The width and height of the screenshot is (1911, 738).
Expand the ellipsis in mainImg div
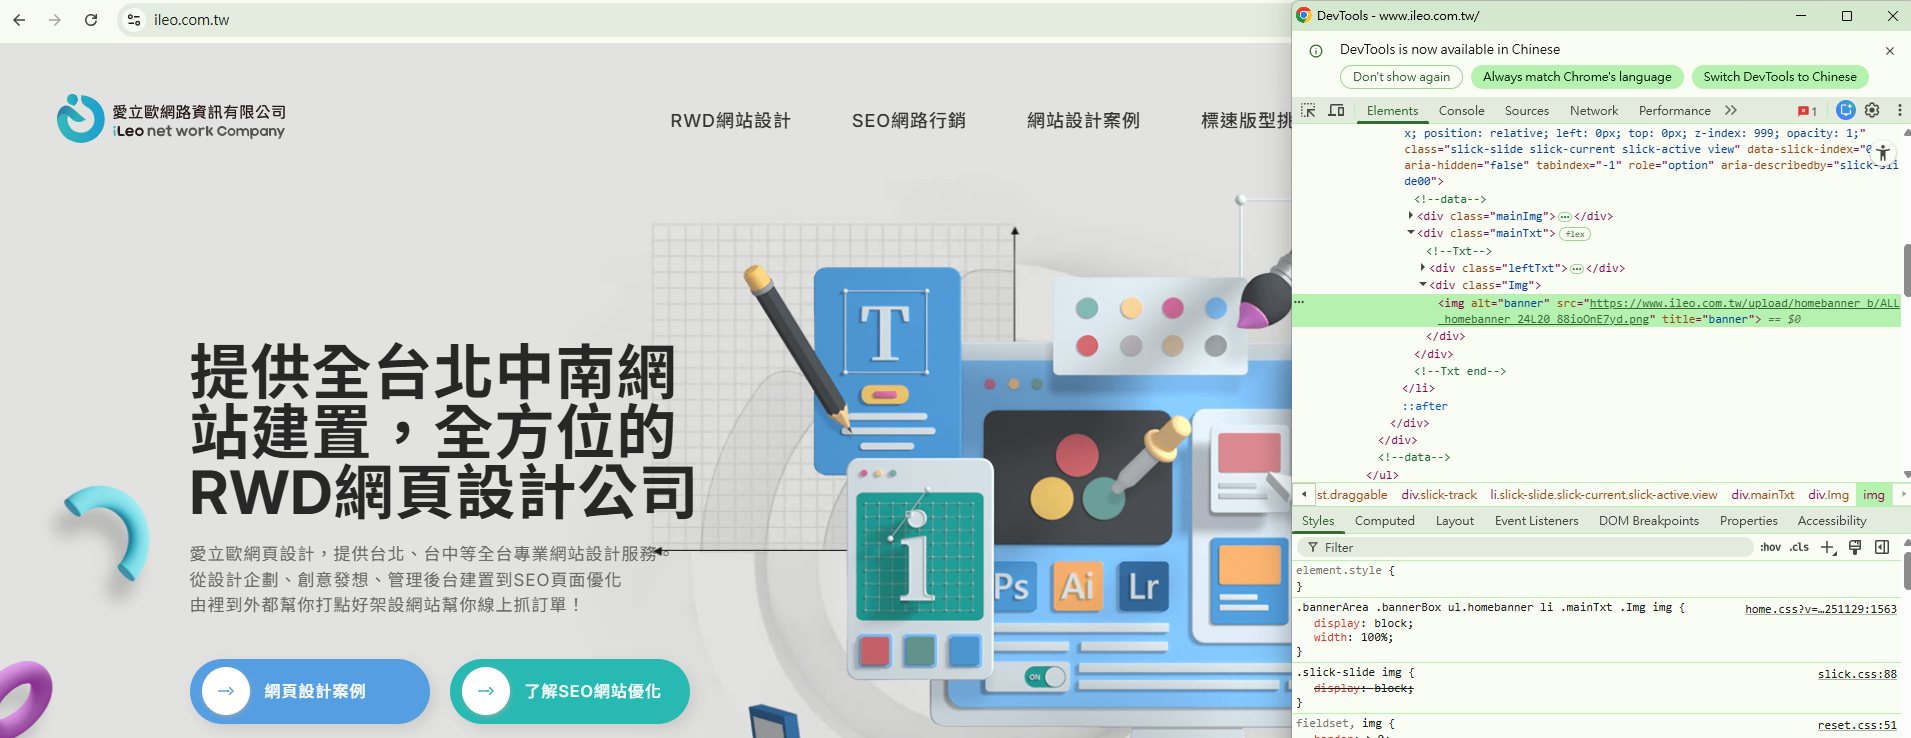[1565, 216]
